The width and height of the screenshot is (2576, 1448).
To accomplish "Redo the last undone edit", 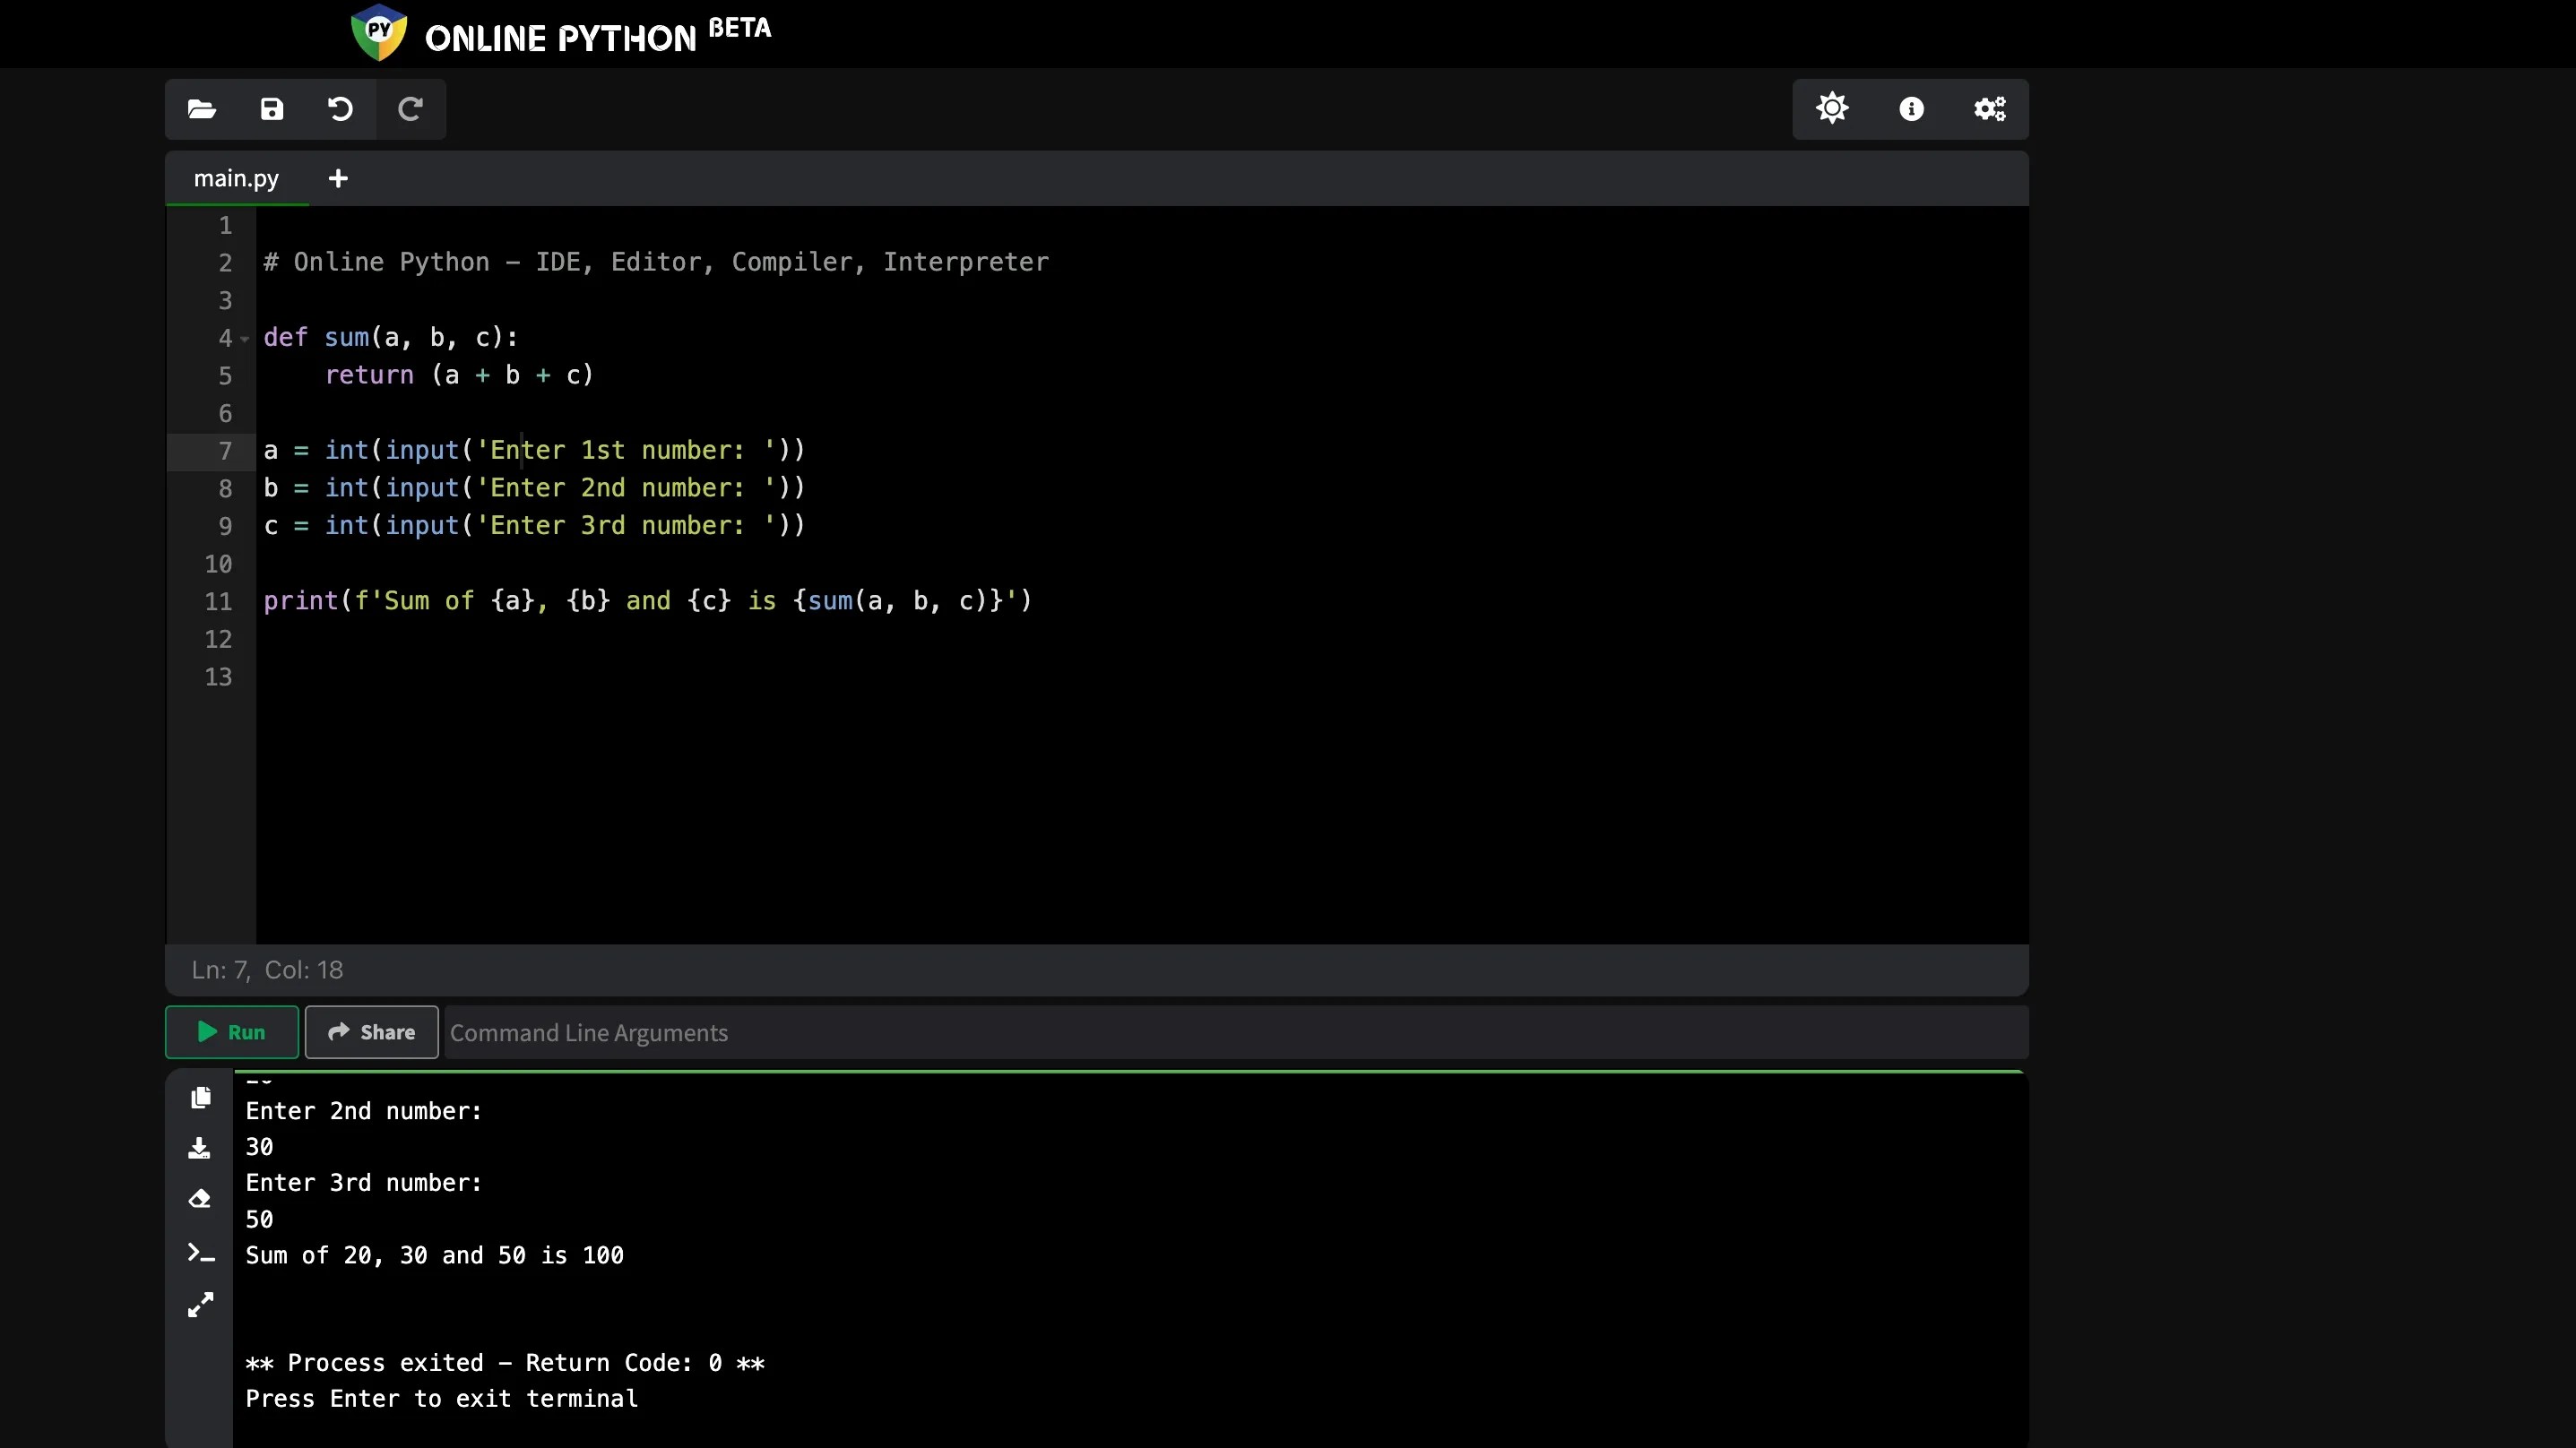I will tap(410, 109).
